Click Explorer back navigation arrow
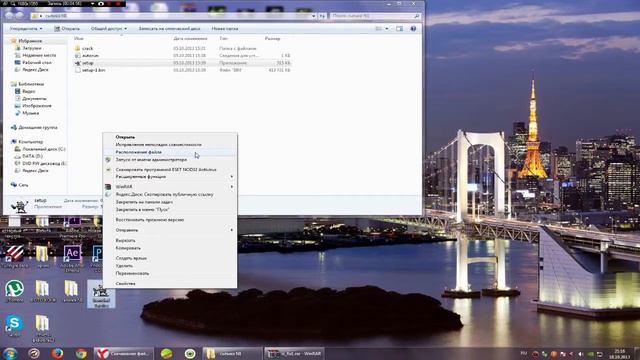The width and height of the screenshot is (640, 360). [x=9, y=16]
